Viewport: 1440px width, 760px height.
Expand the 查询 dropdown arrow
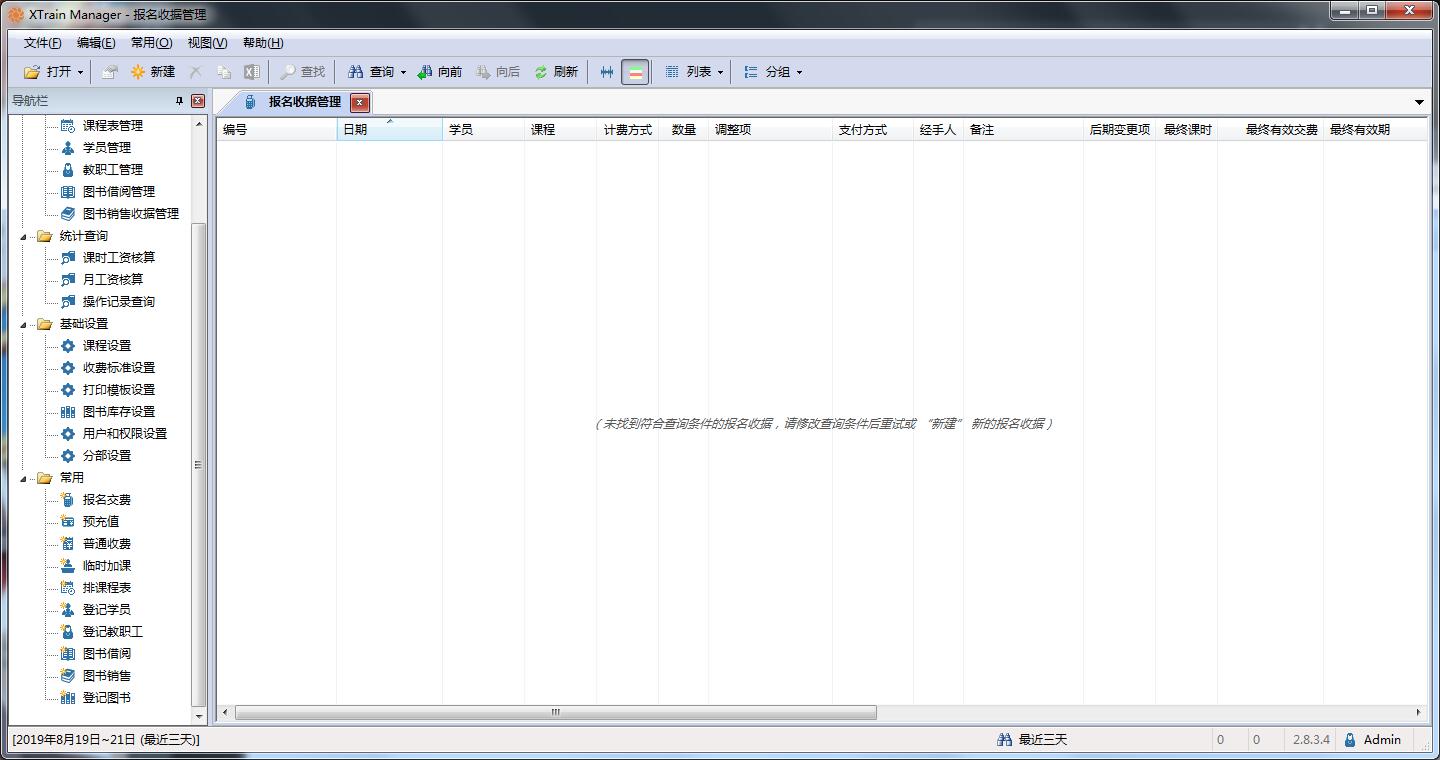[x=403, y=72]
